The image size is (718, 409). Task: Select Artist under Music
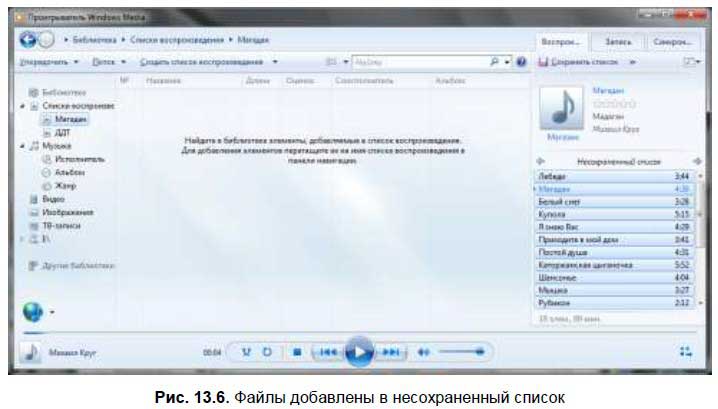tap(80, 159)
